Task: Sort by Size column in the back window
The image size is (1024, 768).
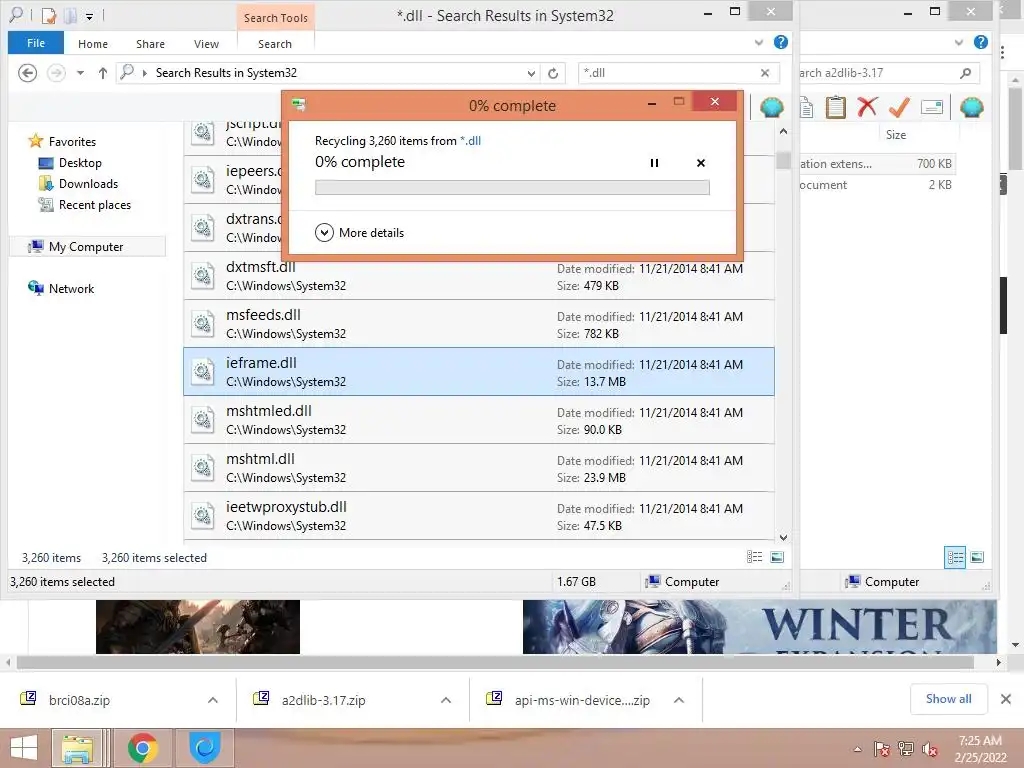Action: pyautogui.click(x=896, y=135)
